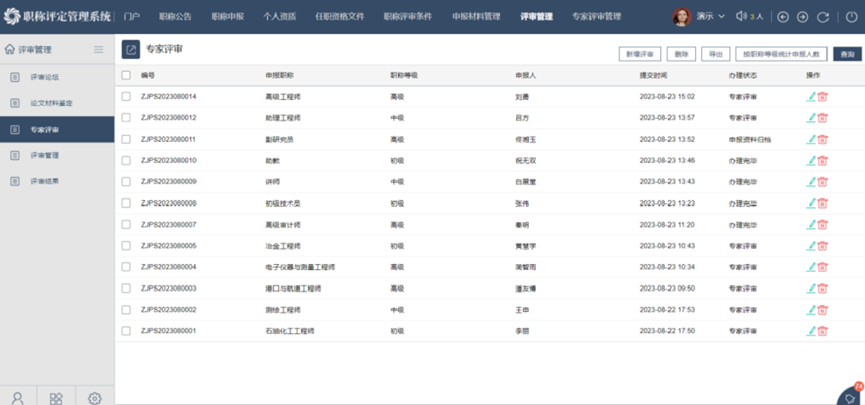The image size is (865, 405).
Task: Click the 提交时间 column header
Action: click(653, 76)
